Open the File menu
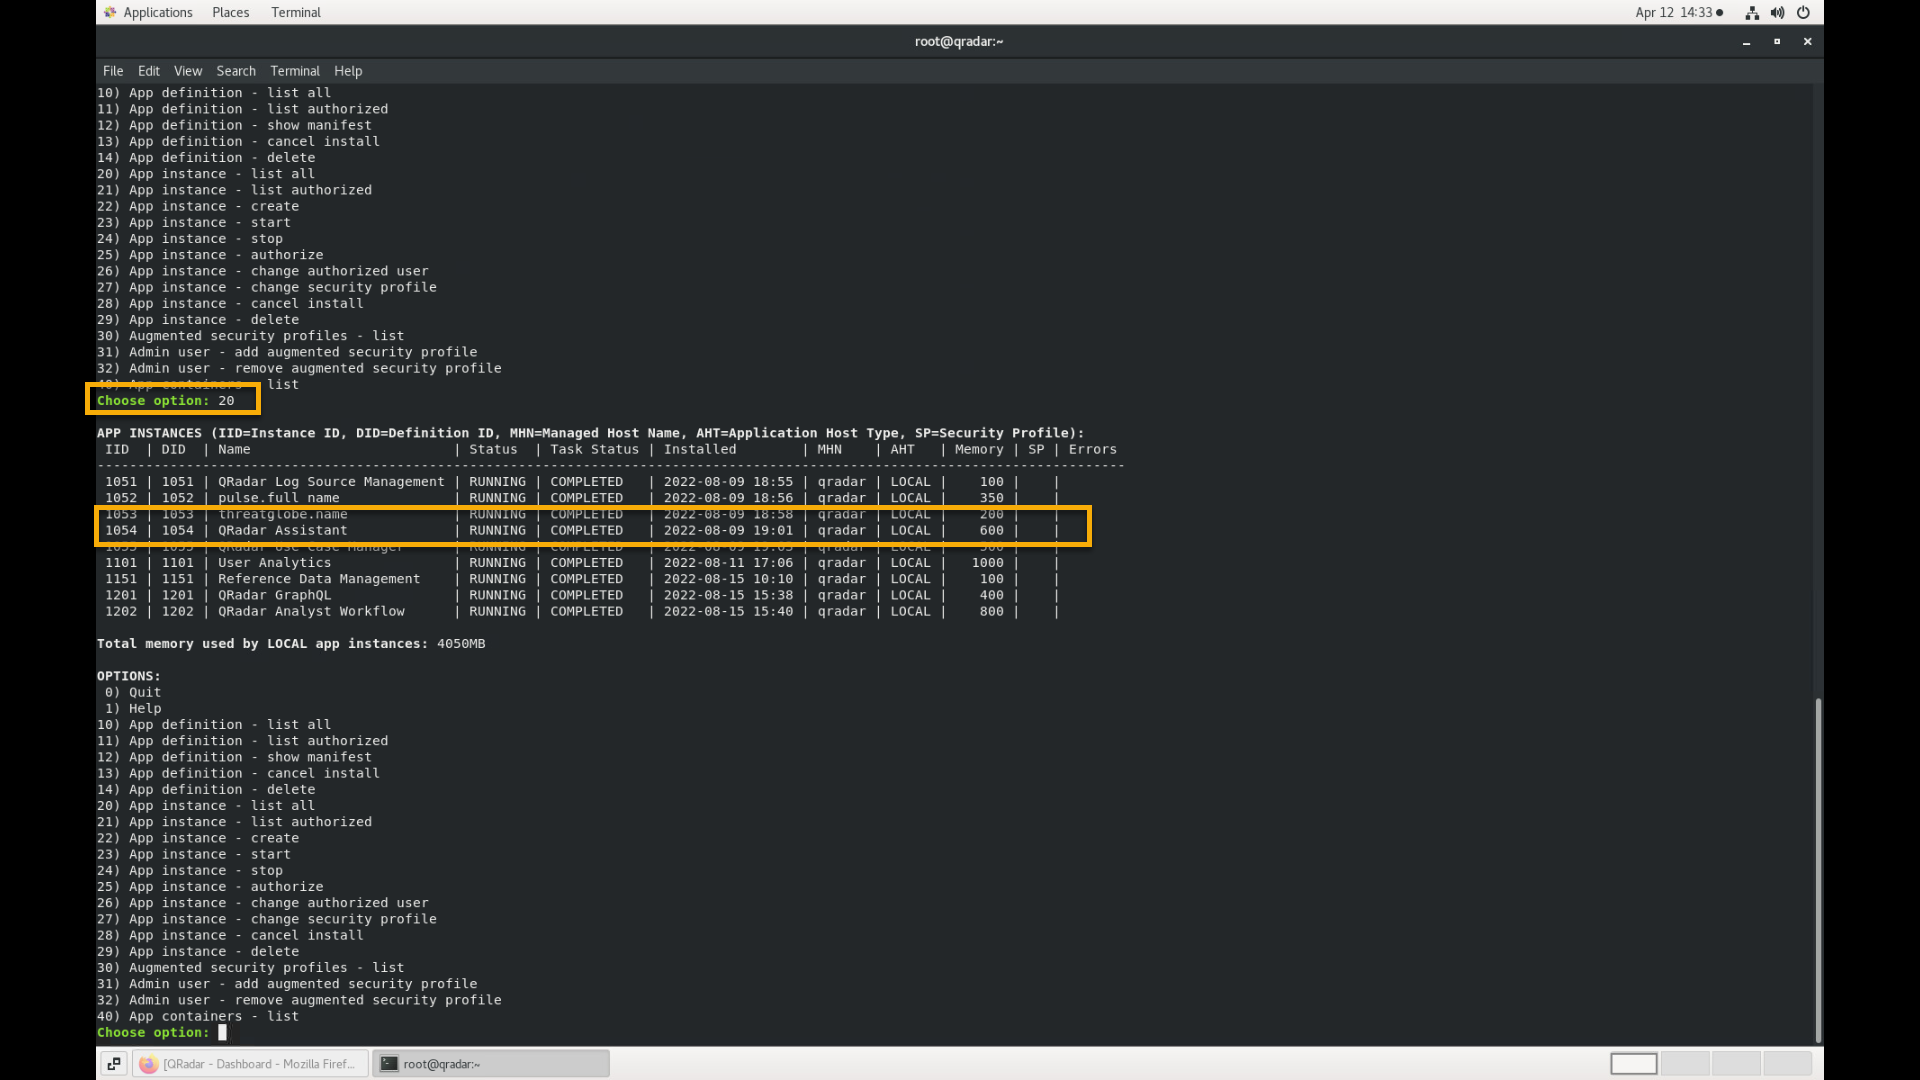Screen dimensions: 1920x1080 (113, 71)
